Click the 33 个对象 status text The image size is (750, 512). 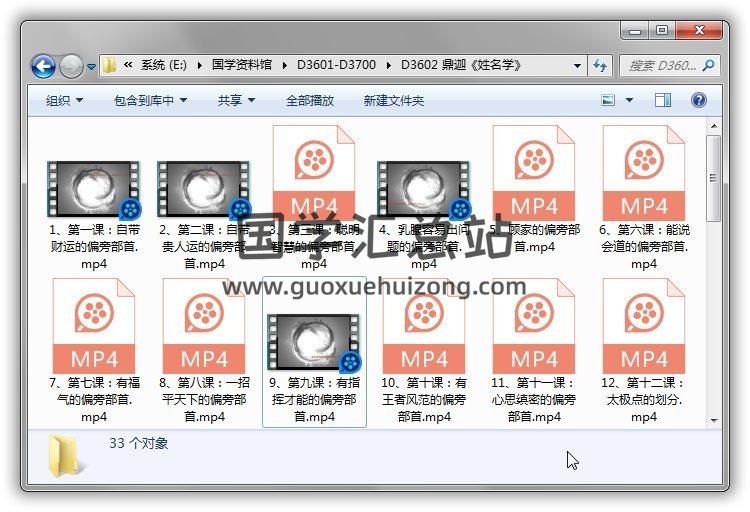tap(138, 443)
